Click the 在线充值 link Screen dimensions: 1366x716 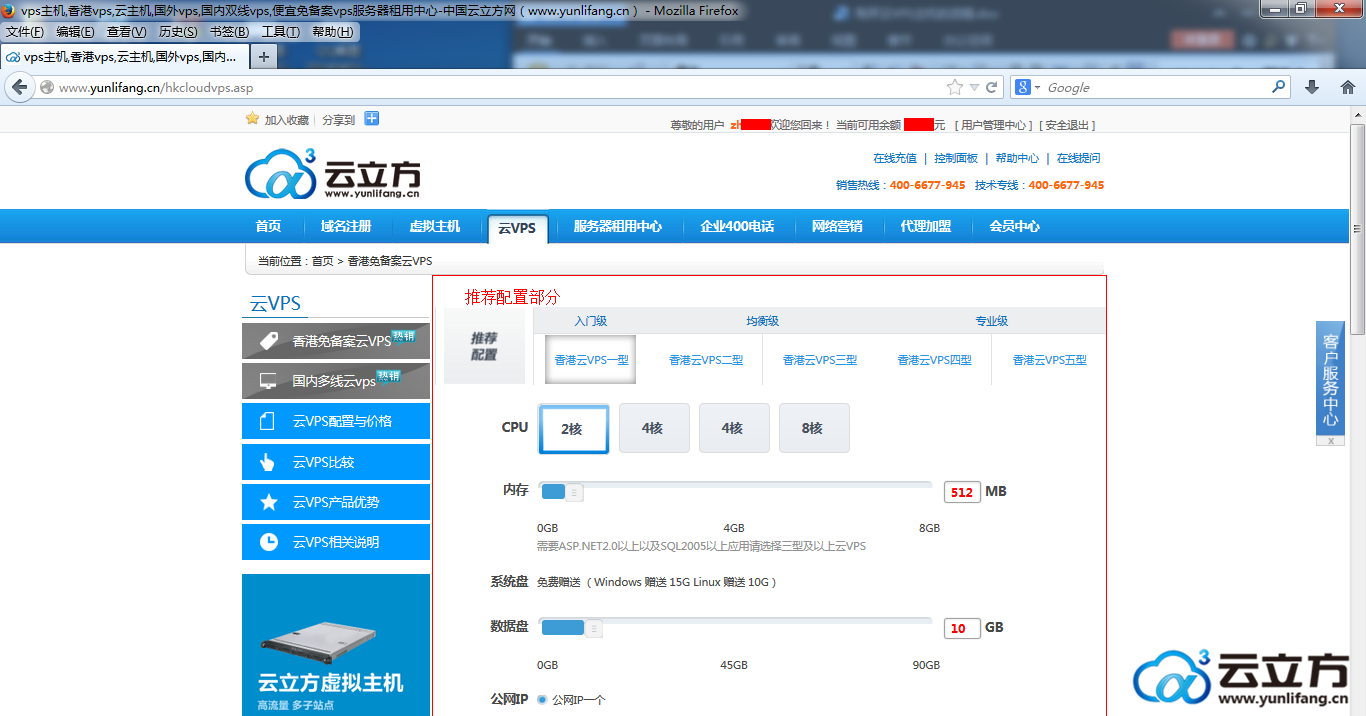click(x=895, y=158)
